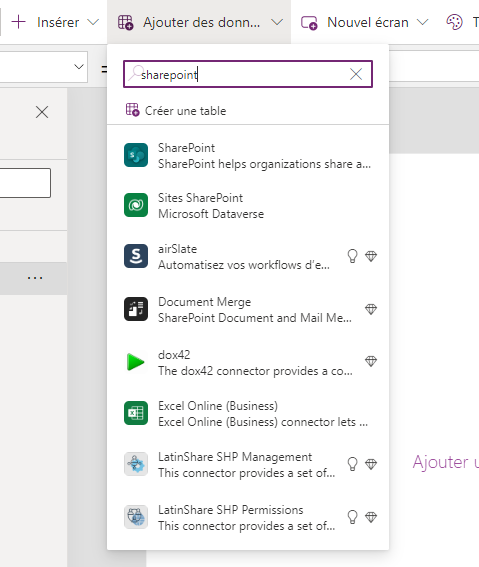Image resolution: width=479 pixels, height=567 pixels.
Task: Open the Insérer menu label
Action: click(58, 22)
